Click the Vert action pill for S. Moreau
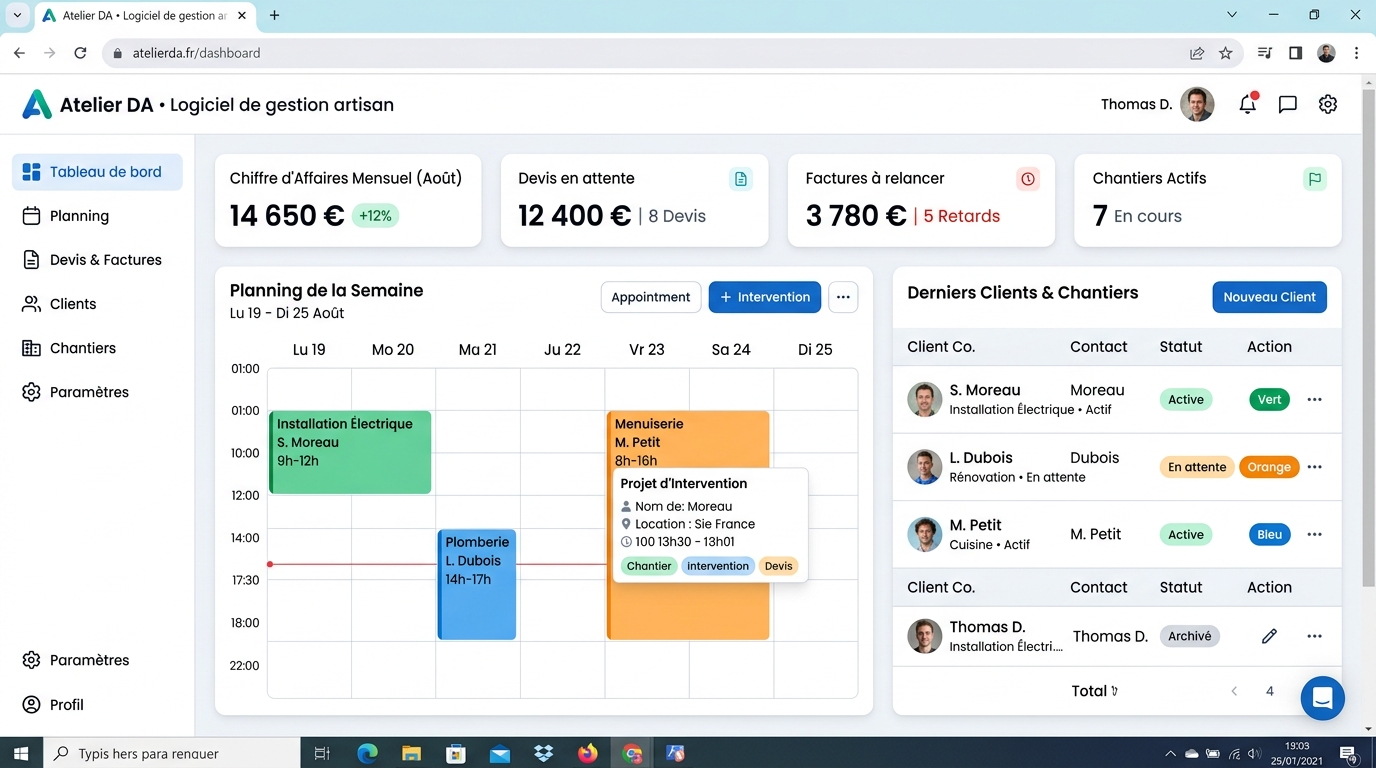The height and width of the screenshot is (768, 1376). click(x=1269, y=399)
